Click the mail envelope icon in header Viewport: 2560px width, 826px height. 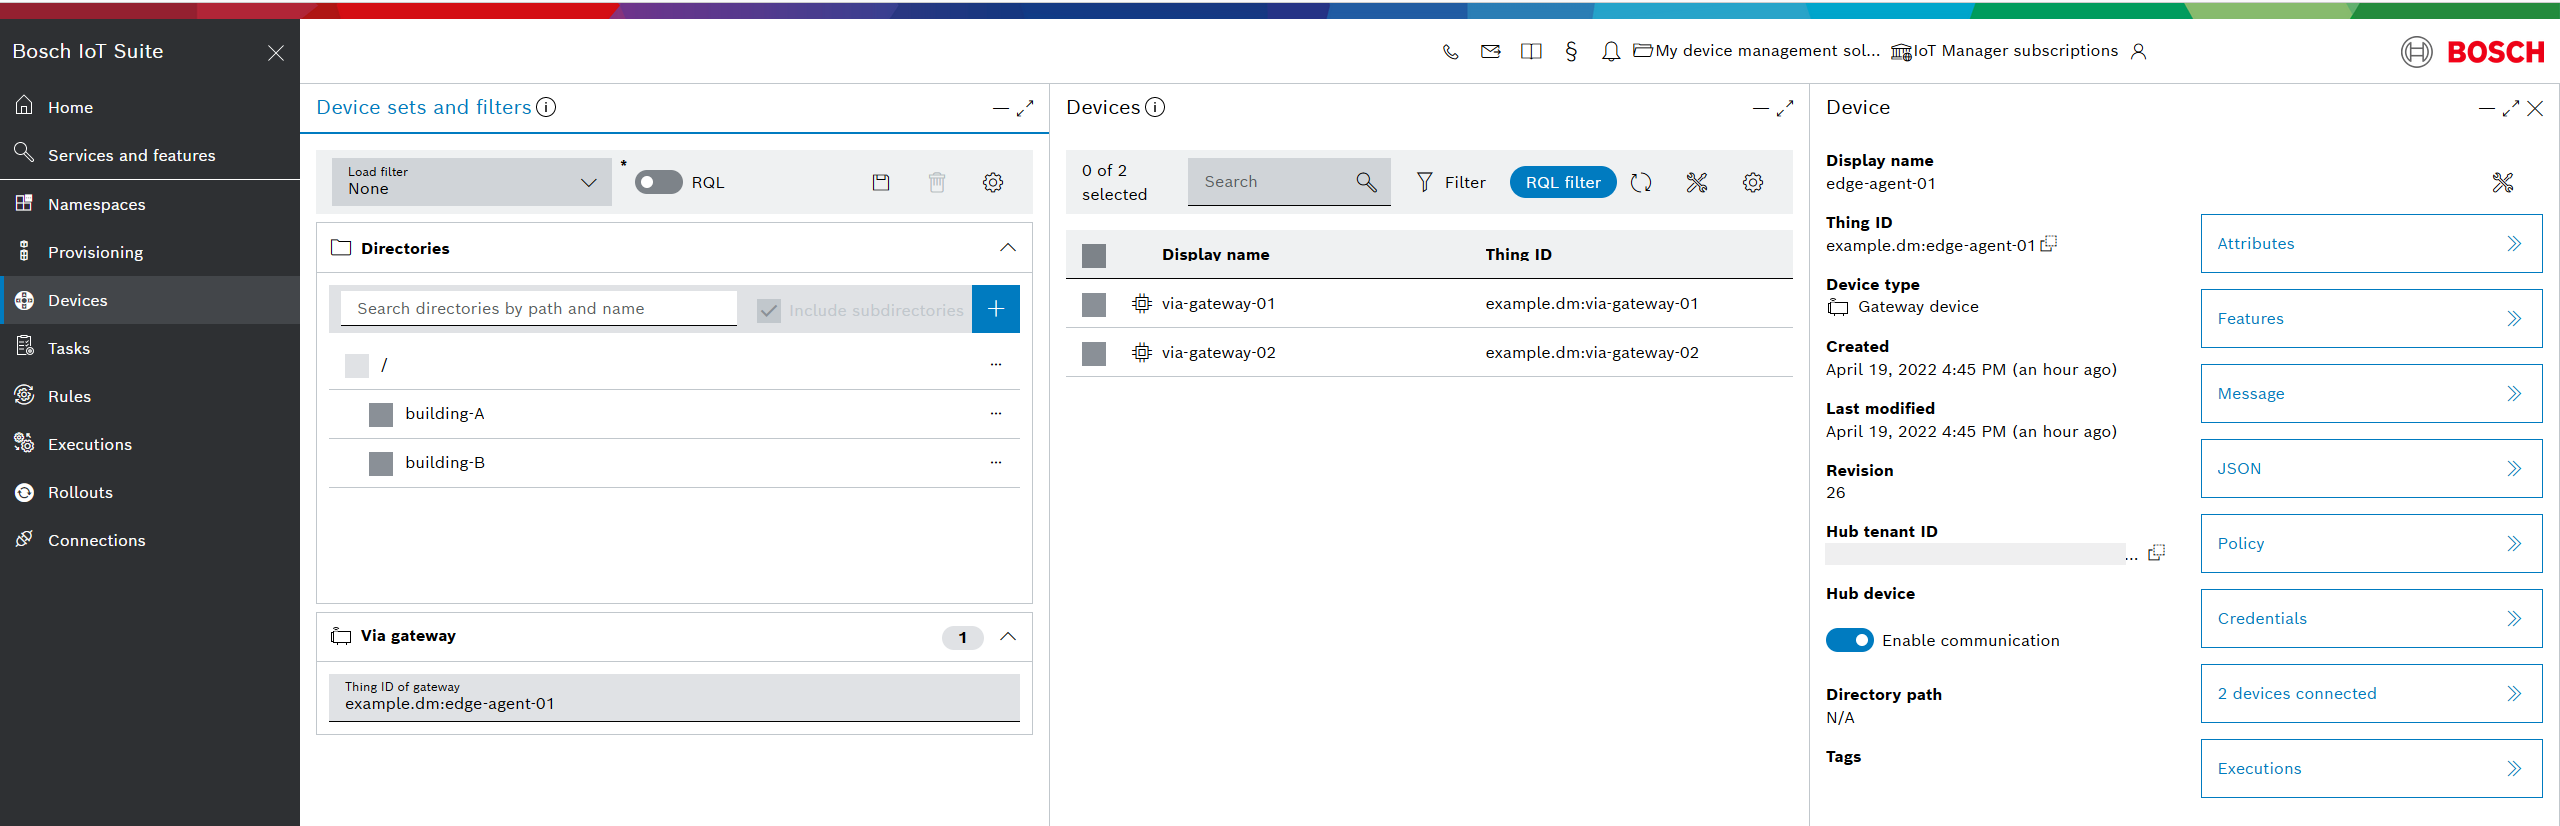pos(1490,52)
